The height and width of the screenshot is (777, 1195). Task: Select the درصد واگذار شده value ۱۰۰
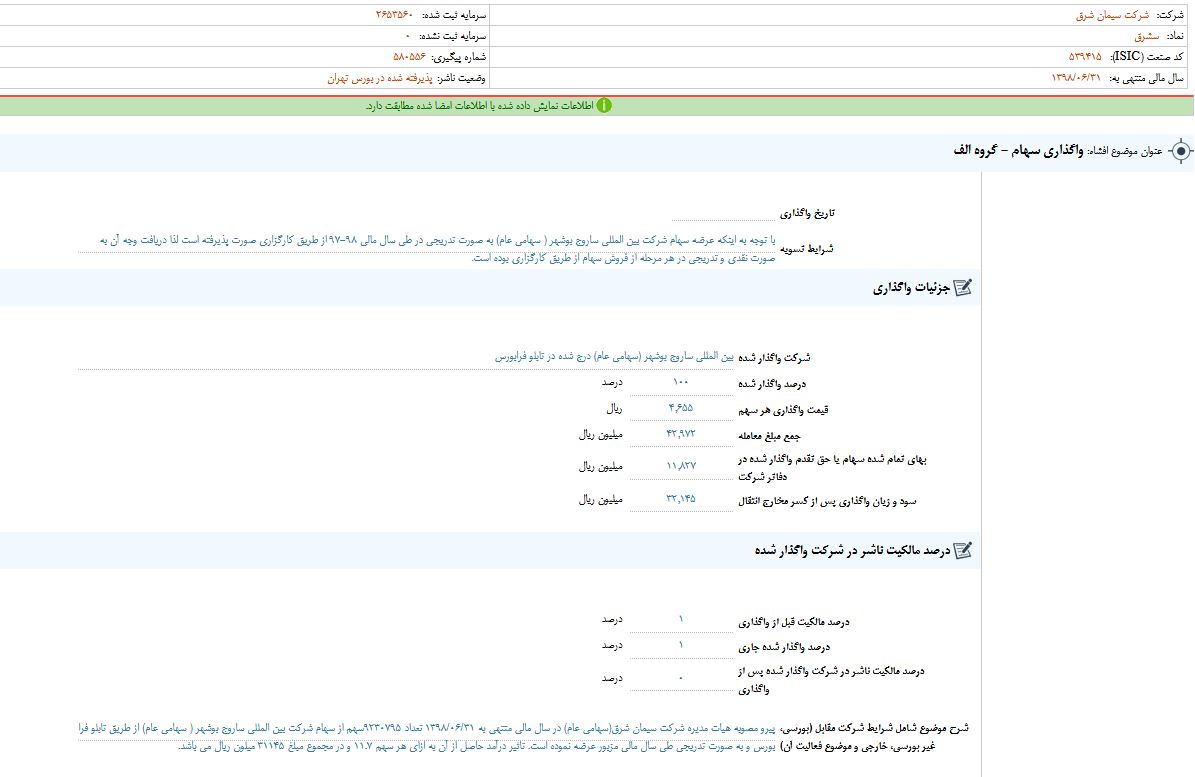pos(681,382)
